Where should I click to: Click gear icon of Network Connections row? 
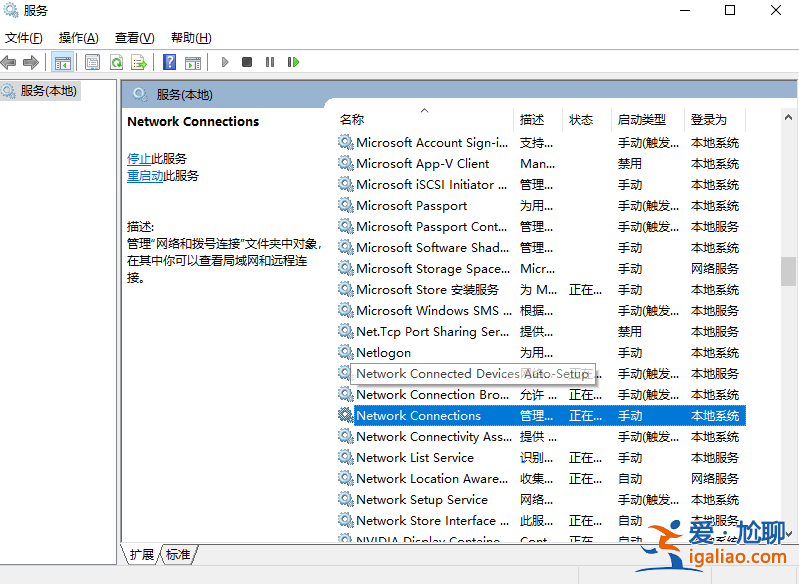pyautogui.click(x=345, y=415)
